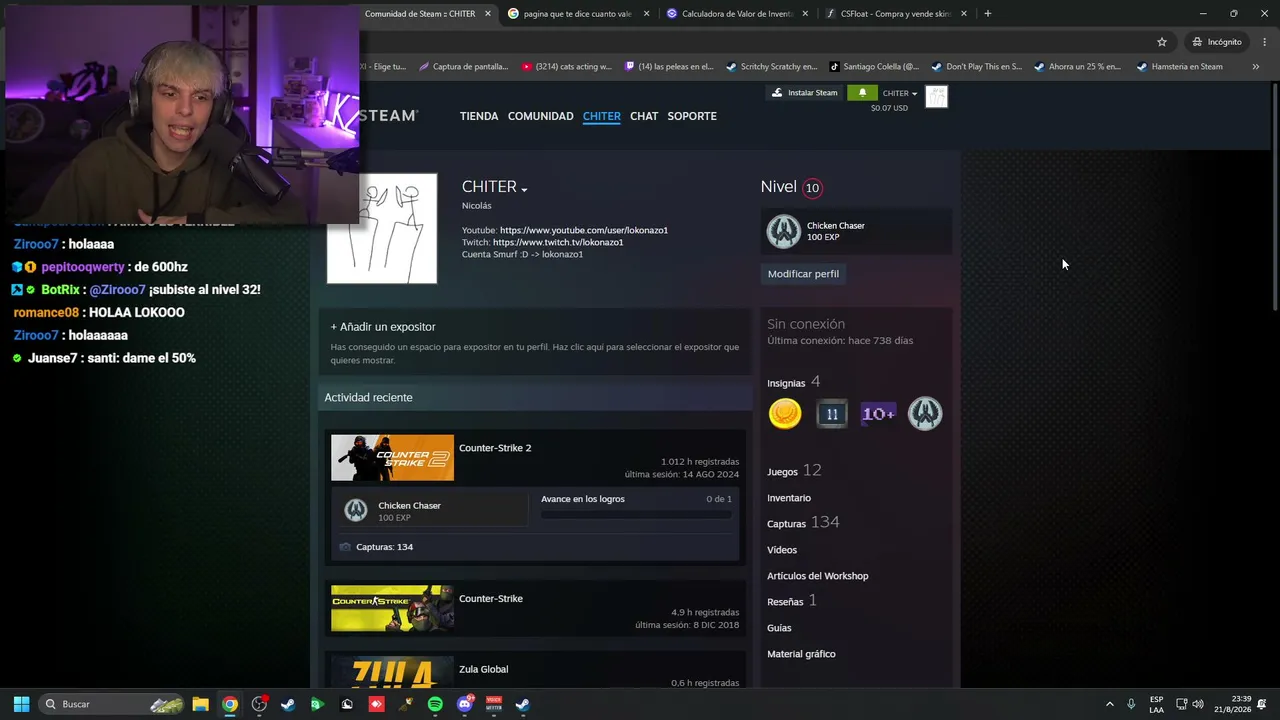This screenshot has width=1280, height=720.
Task: Click the CHITER profile avatar image
Action: (x=382, y=229)
